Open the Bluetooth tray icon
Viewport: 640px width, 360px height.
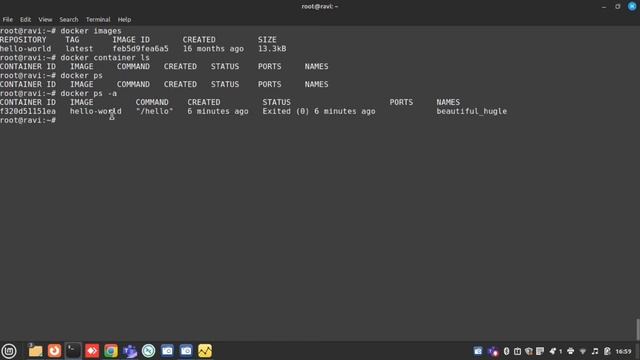point(507,351)
